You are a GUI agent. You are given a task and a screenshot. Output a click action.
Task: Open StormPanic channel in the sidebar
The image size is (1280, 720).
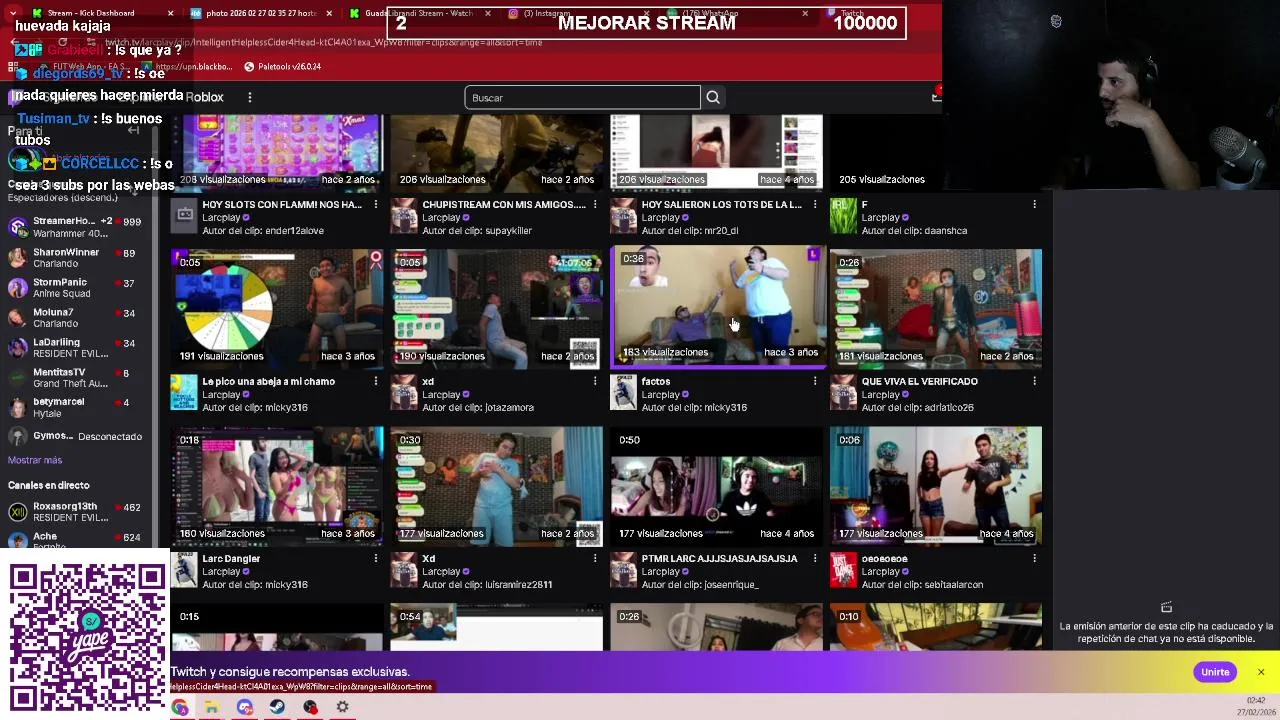(x=75, y=288)
